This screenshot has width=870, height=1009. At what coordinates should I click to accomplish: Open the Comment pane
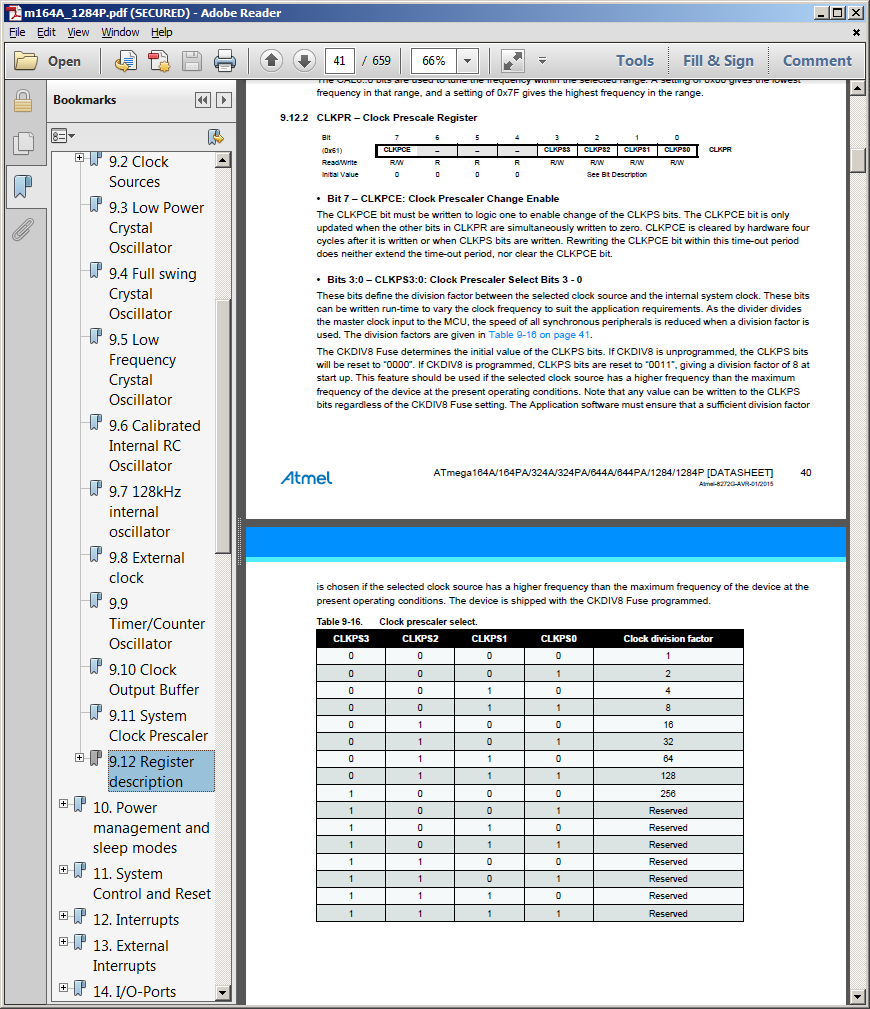click(817, 60)
